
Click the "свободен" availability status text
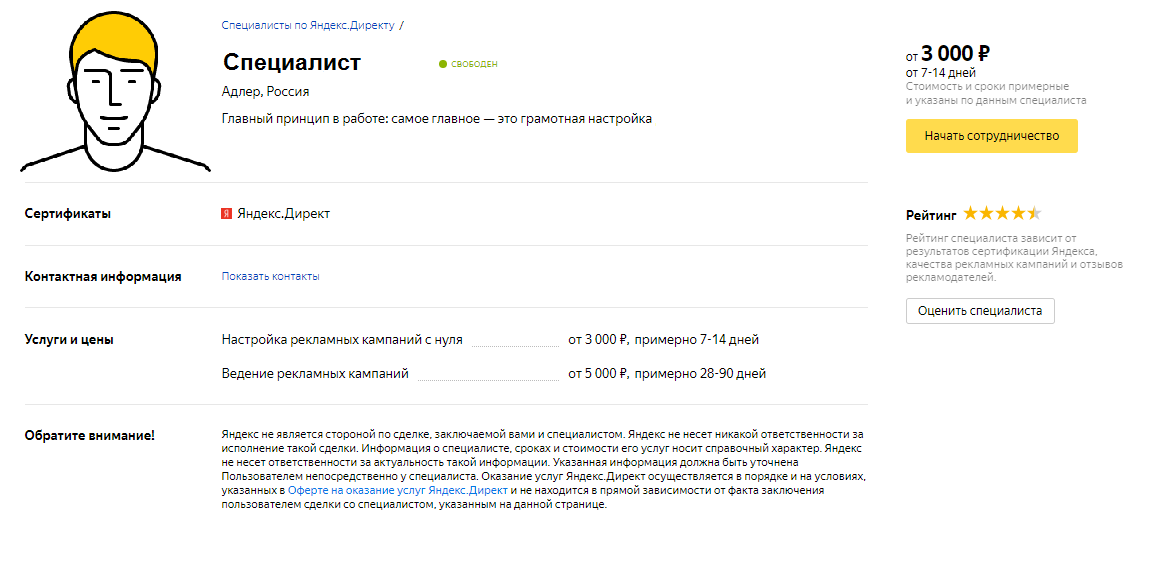click(474, 64)
